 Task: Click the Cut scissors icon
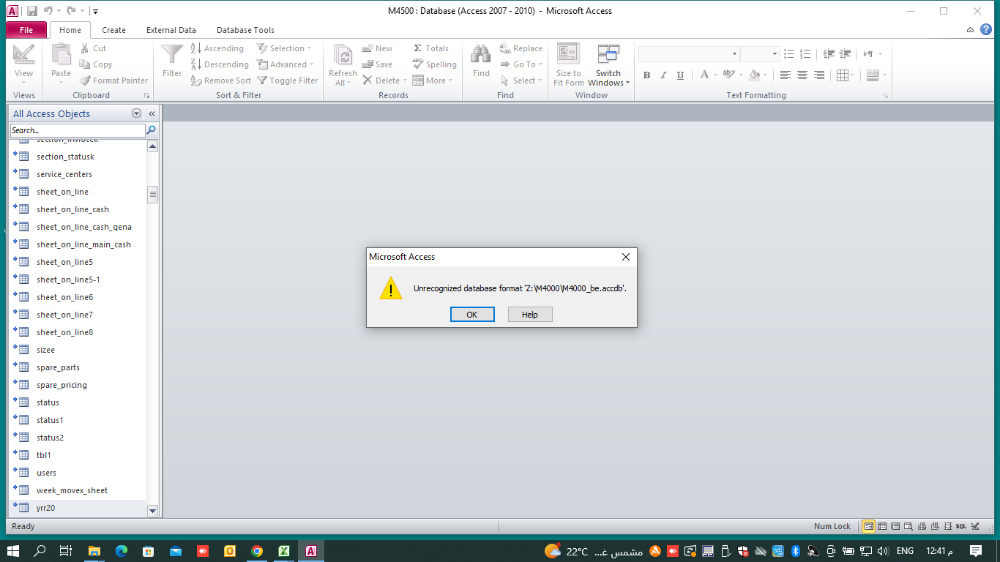(x=85, y=48)
